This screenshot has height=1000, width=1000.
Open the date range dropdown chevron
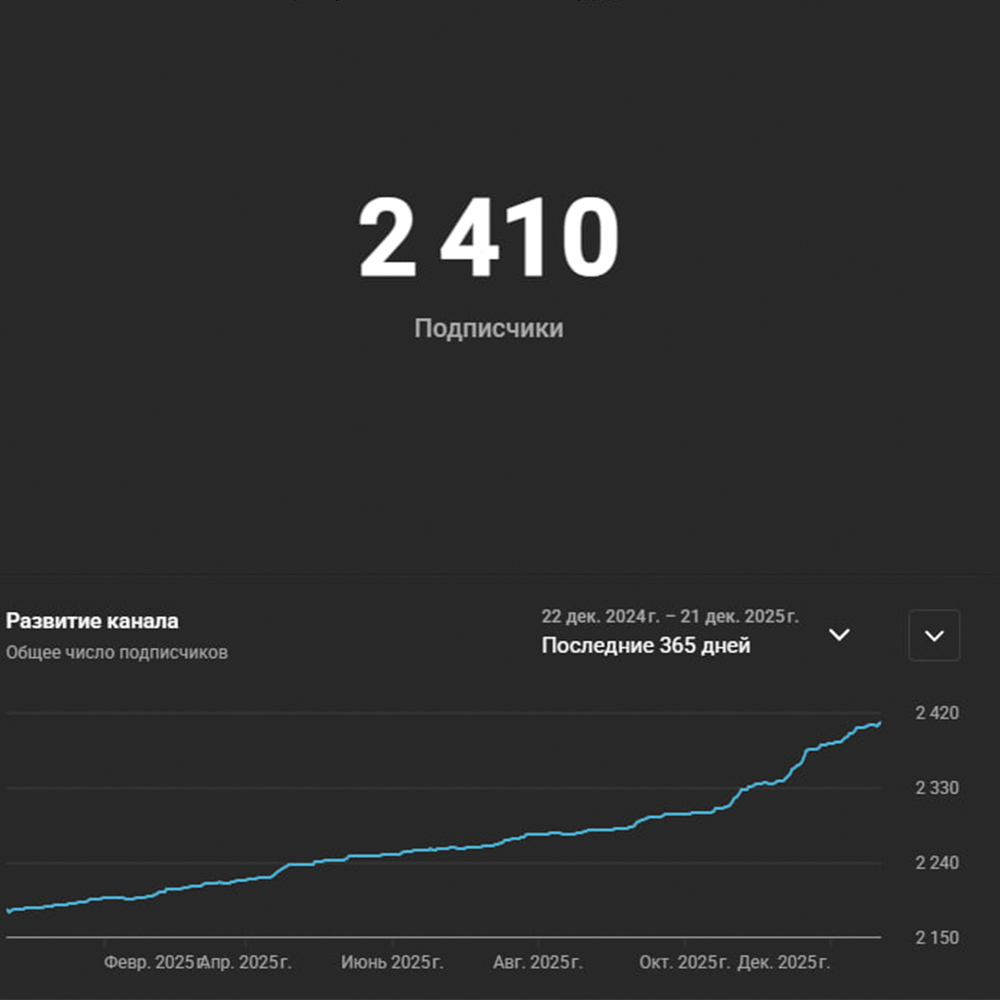click(x=840, y=635)
